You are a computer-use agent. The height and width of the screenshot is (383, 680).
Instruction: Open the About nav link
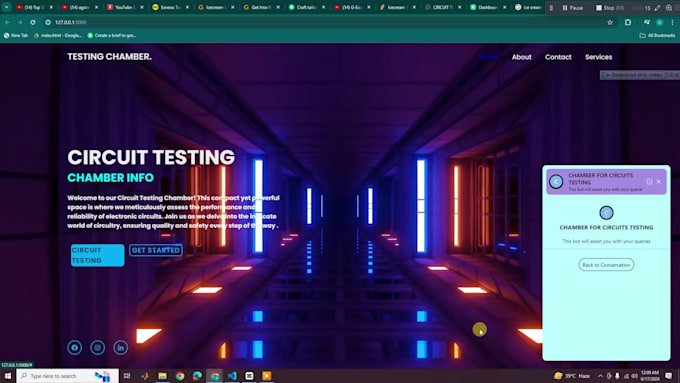[522, 57]
